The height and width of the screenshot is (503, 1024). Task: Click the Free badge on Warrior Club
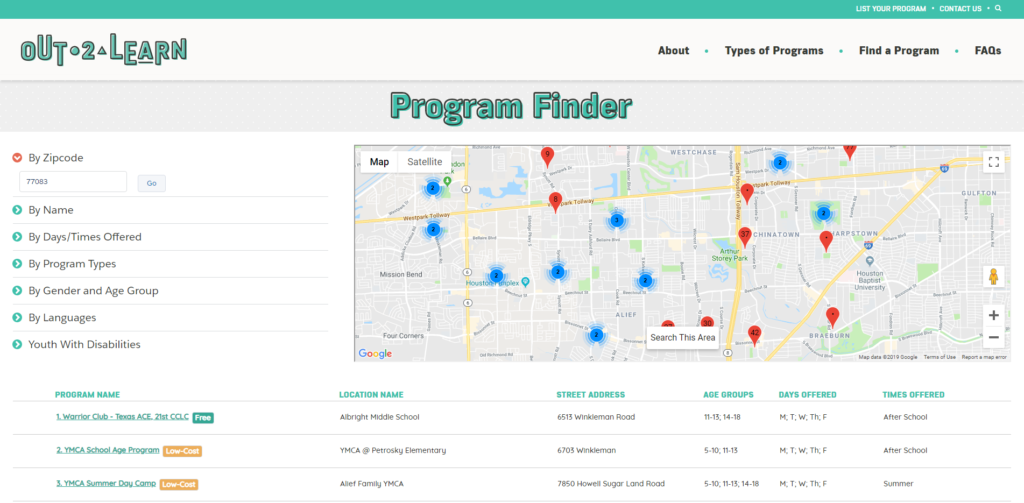tap(203, 417)
